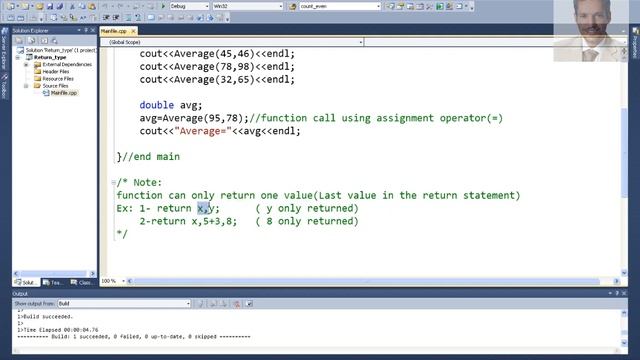Click the Cut scissors icon

(72, 6)
